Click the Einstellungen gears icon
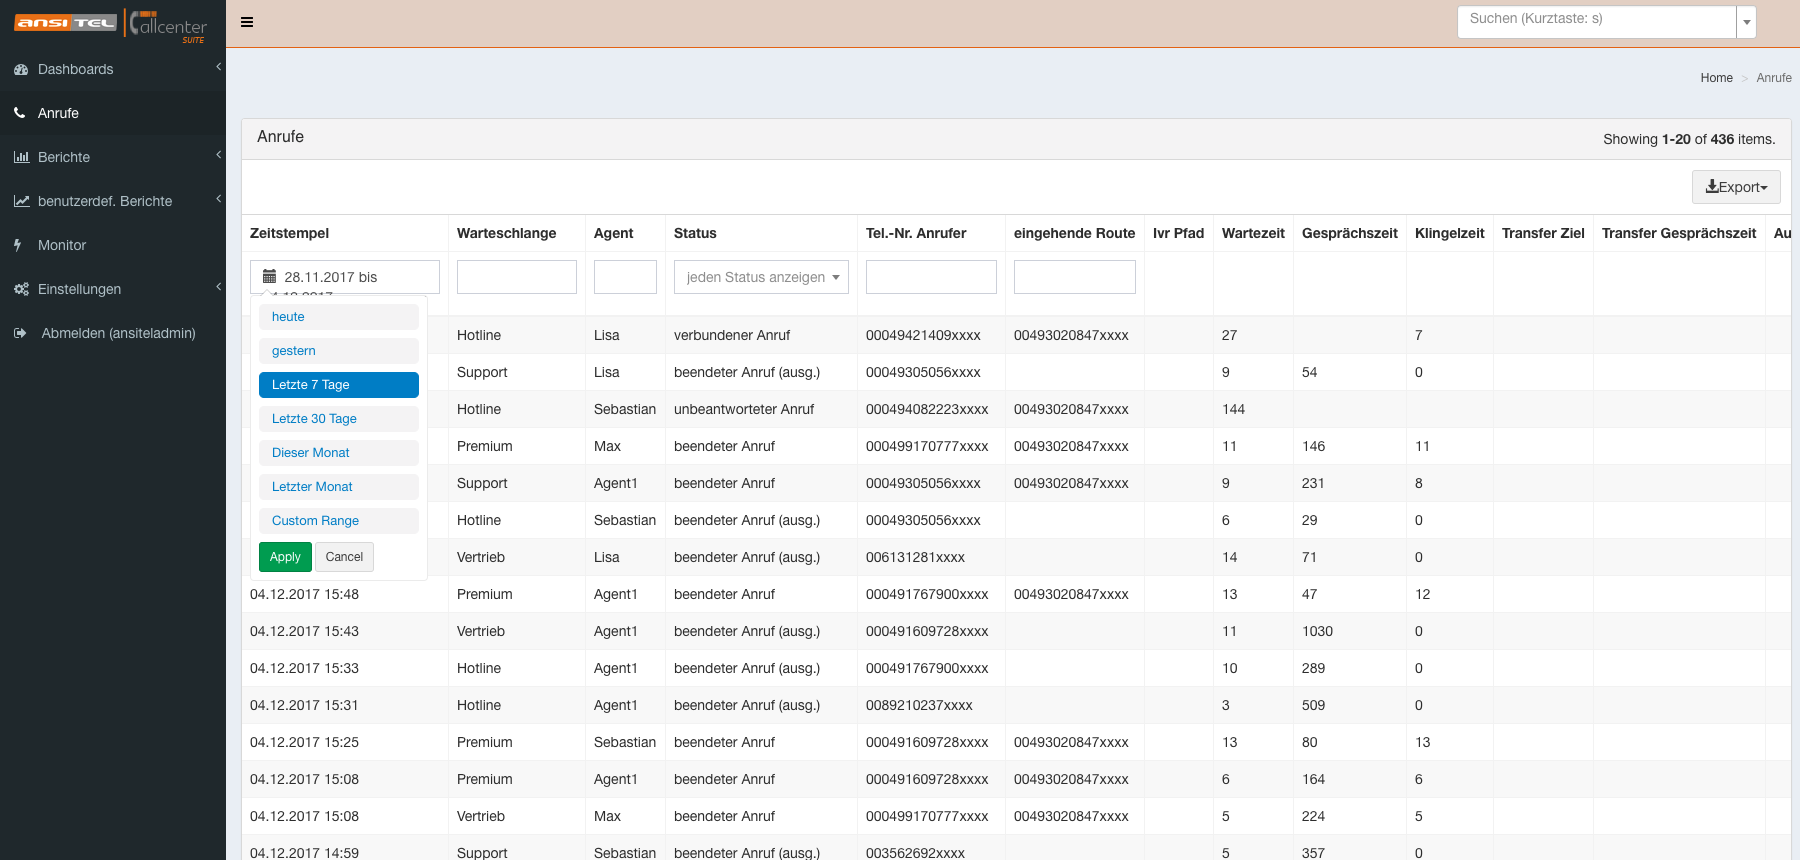The height and width of the screenshot is (860, 1800). [x=21, y=289]
